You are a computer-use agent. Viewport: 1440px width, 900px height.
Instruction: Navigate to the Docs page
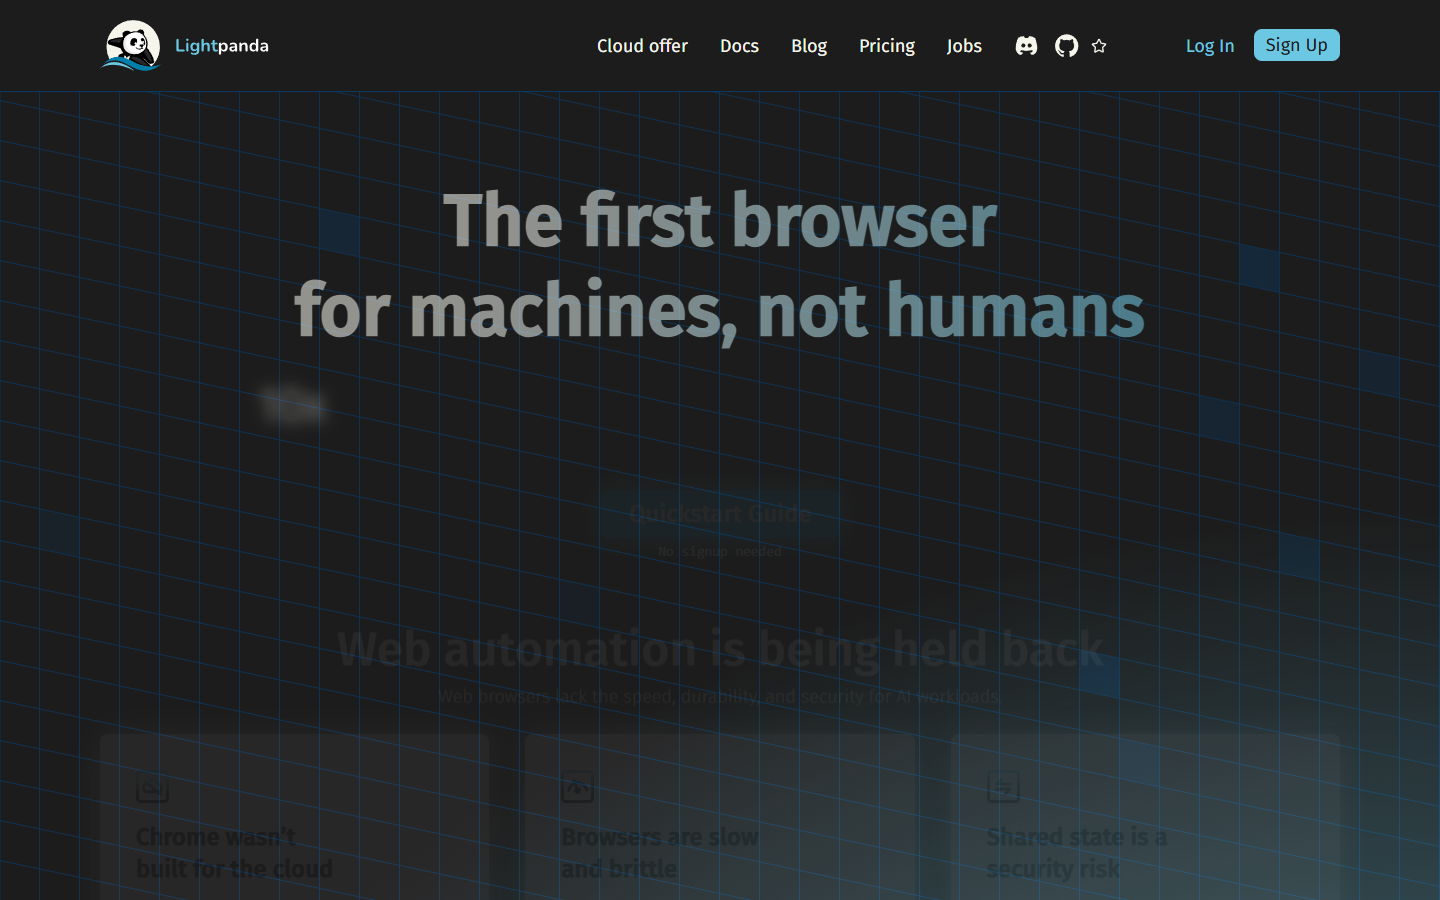739,45
